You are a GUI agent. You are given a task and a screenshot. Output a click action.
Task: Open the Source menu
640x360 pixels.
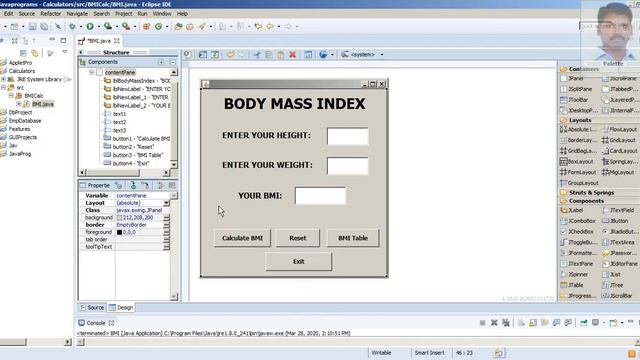tap(27, 13)
